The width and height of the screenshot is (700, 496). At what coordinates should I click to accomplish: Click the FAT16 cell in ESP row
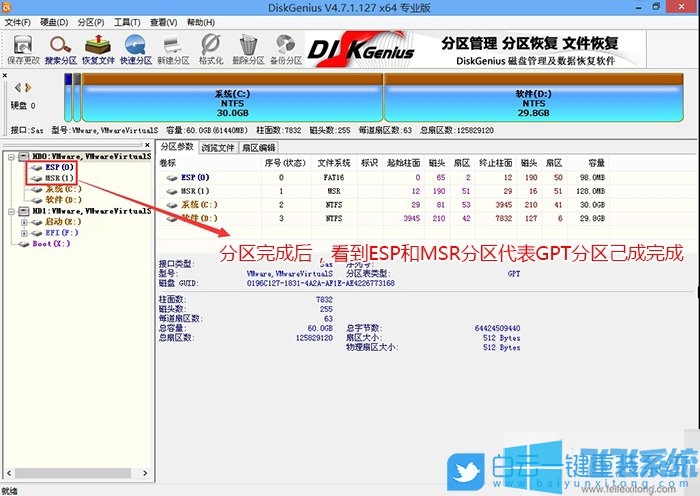333,178
